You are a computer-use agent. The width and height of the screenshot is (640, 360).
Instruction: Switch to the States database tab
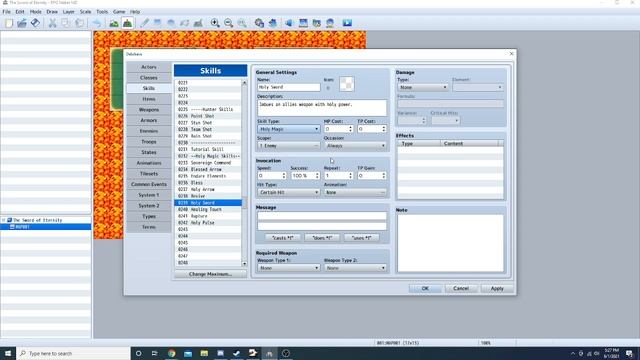pos(149,152)
